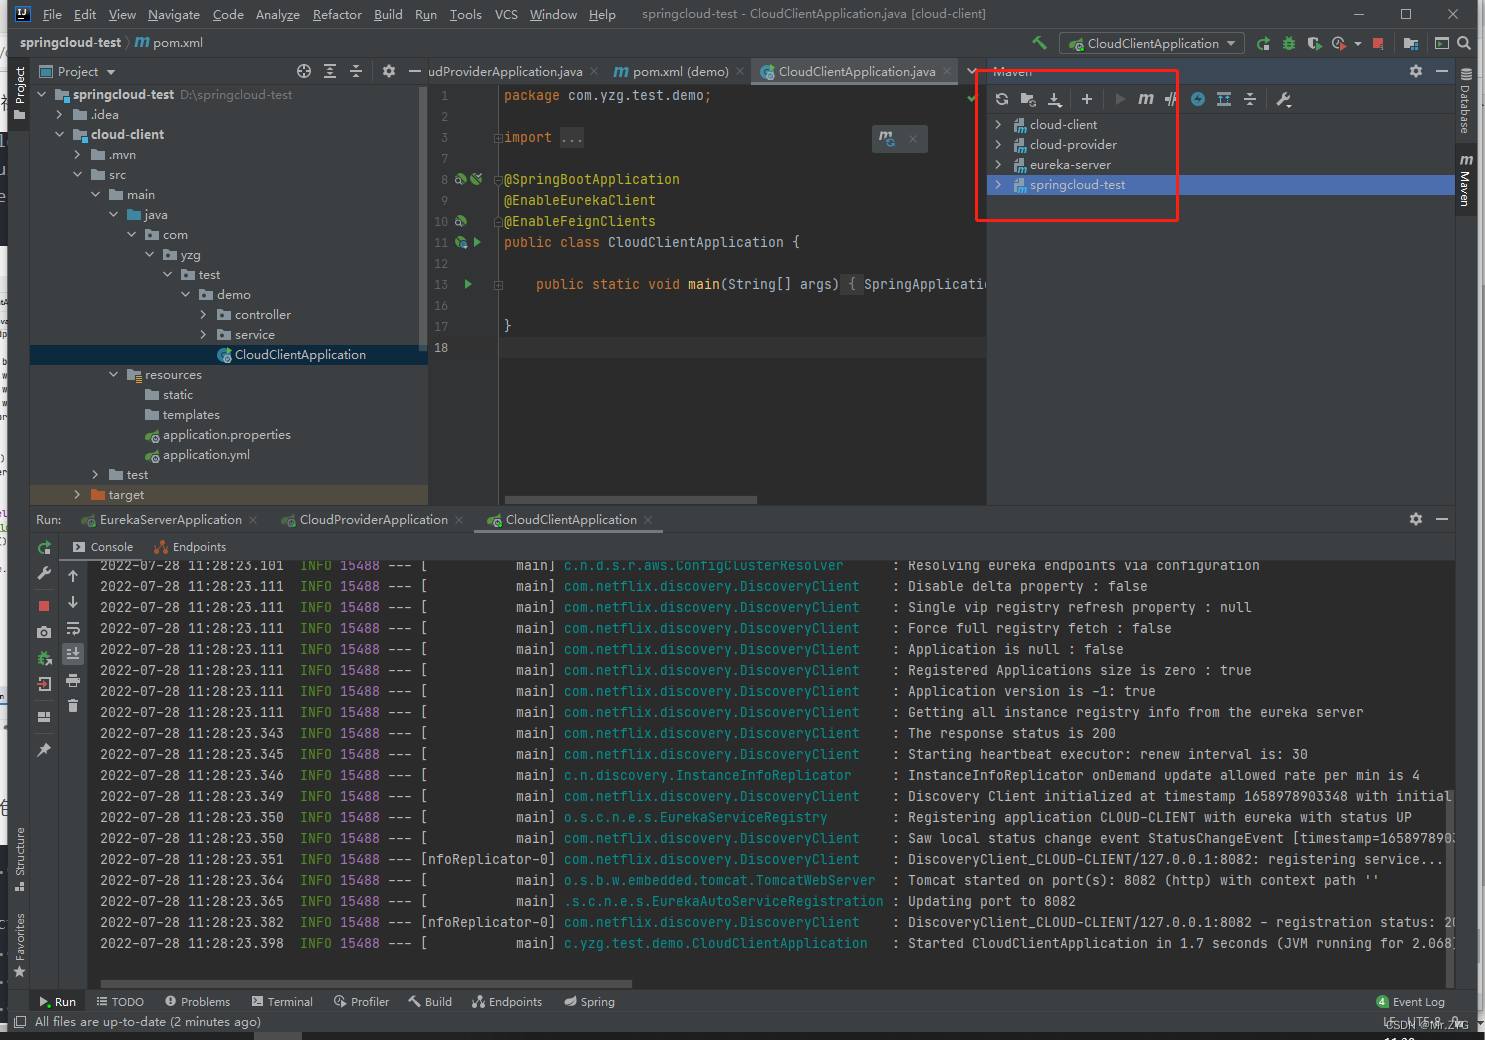Generate sources and update Maven folders
The height and width of the screenshot is (1040, 1485).
point(1028,99)
